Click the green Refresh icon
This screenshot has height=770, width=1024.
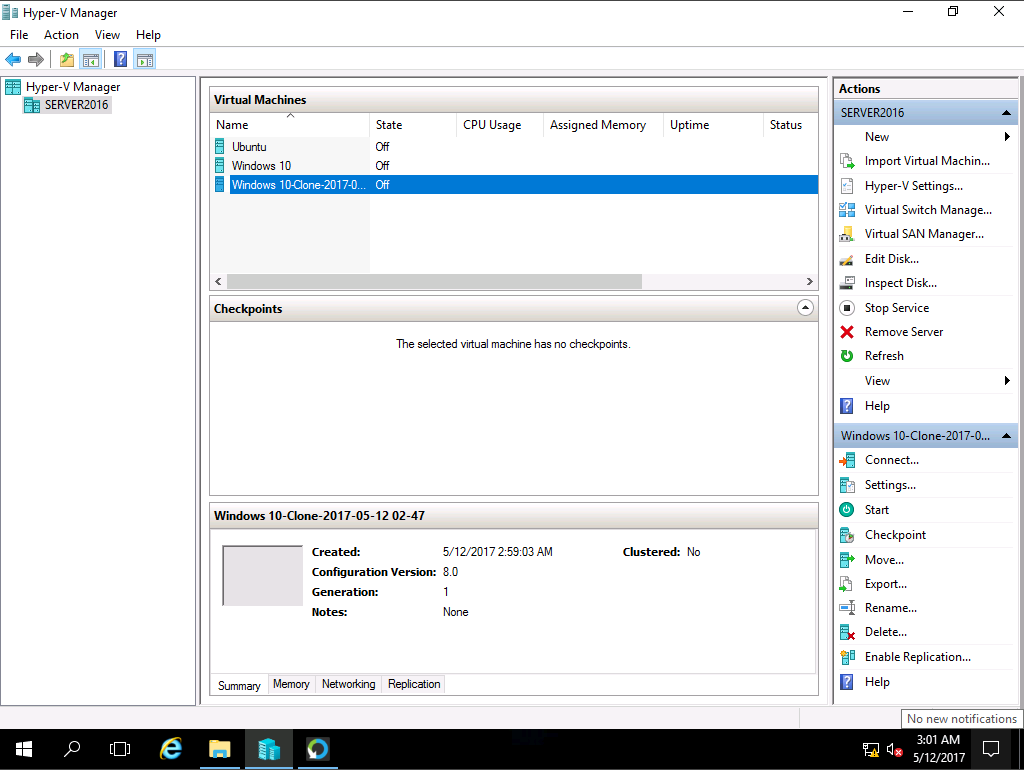(x=847, y=356)
